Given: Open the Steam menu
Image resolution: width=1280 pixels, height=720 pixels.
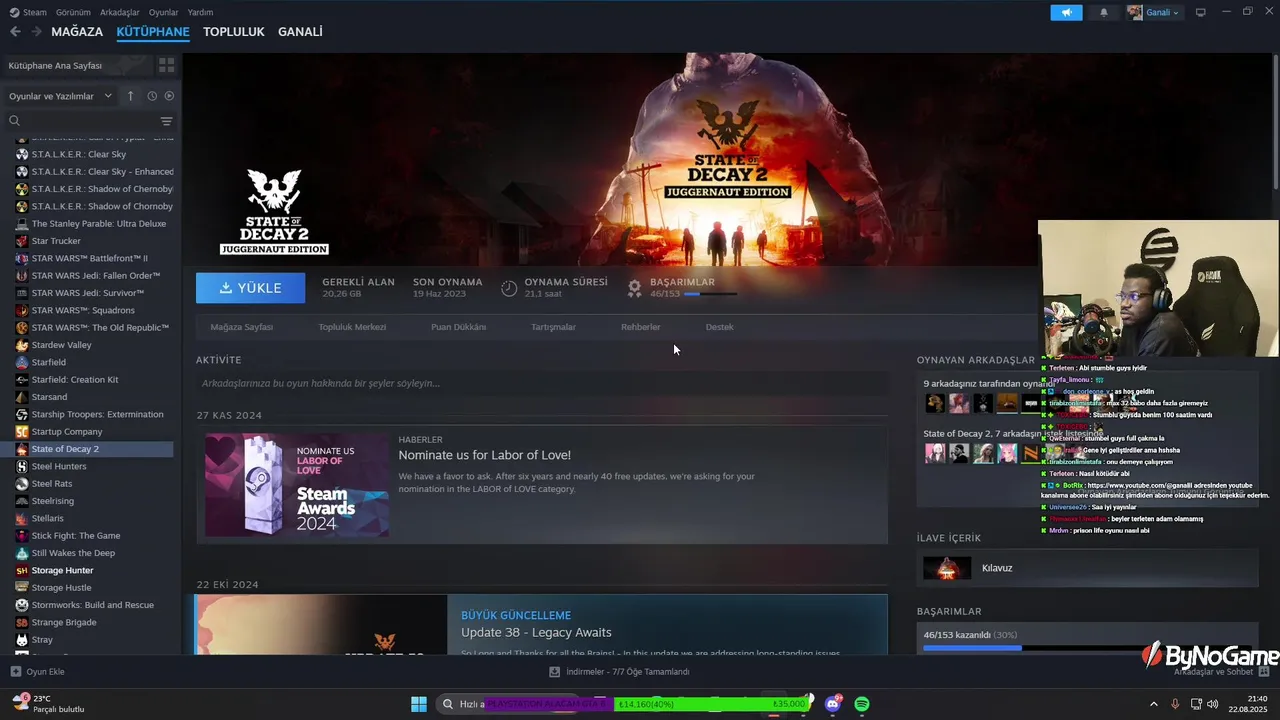Looking at the screenshot, I should coord(28,12).
